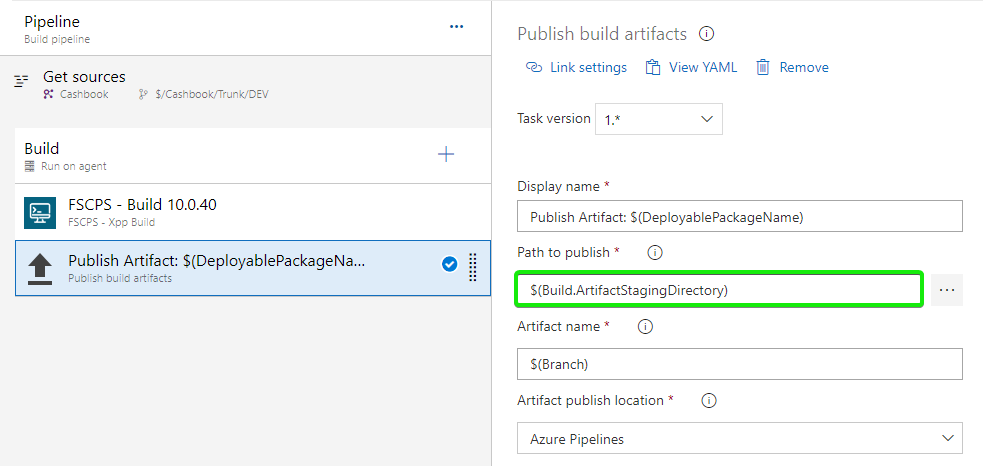Click the info icon next to Publish build artifacts title

(706, 34)
